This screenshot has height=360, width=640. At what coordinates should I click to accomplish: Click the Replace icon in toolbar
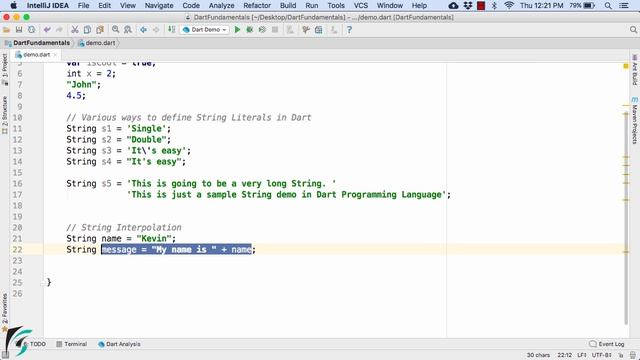pos(128,30)
